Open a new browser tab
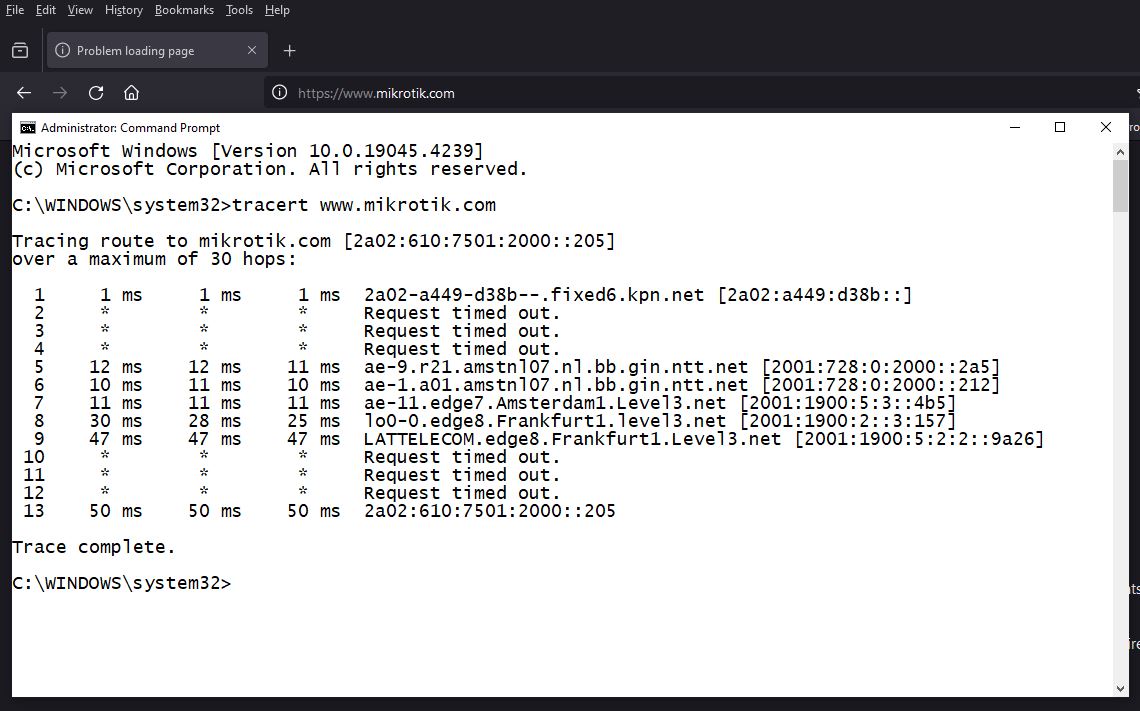Screen dimensions: 1140x711 pos(289,51)
